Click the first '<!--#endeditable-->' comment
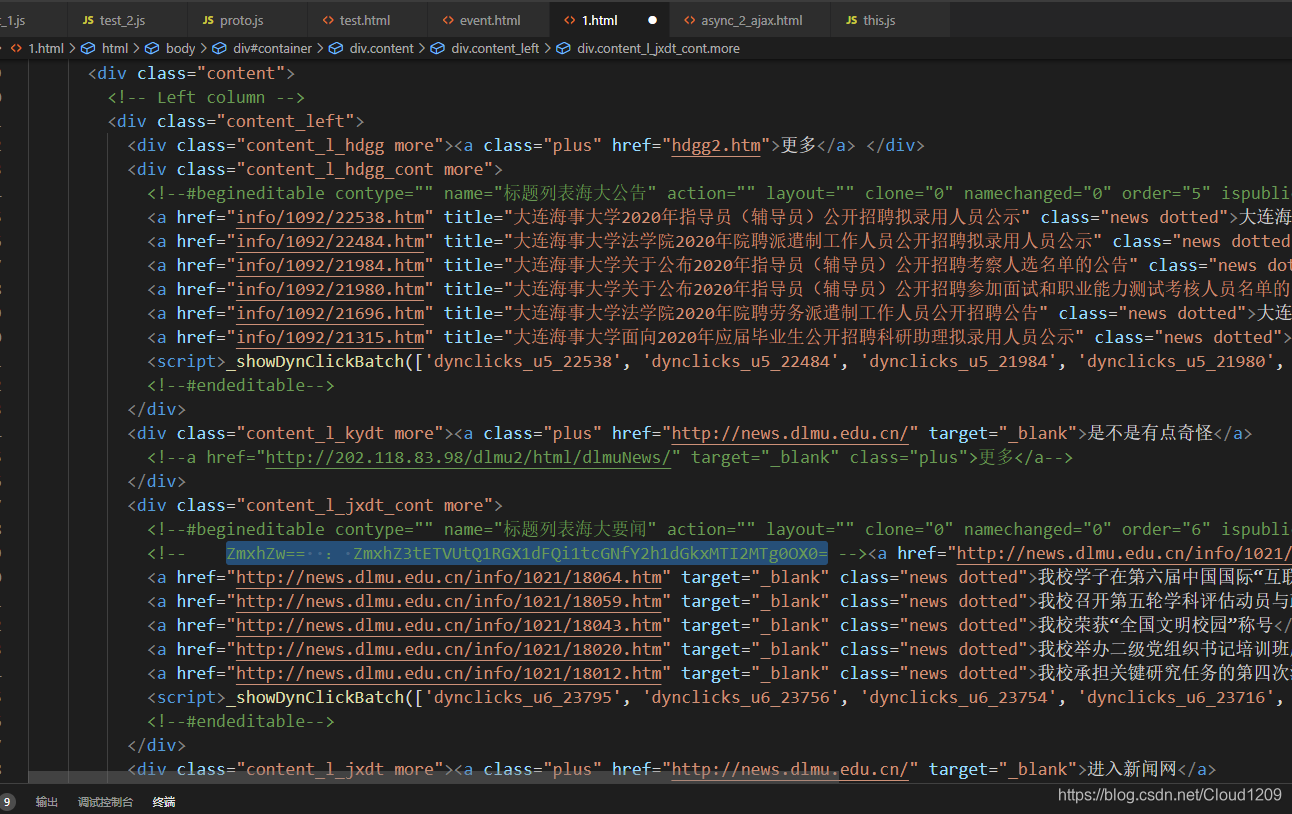The height and width of the screenshot is (814, 1292). point(241,386)
